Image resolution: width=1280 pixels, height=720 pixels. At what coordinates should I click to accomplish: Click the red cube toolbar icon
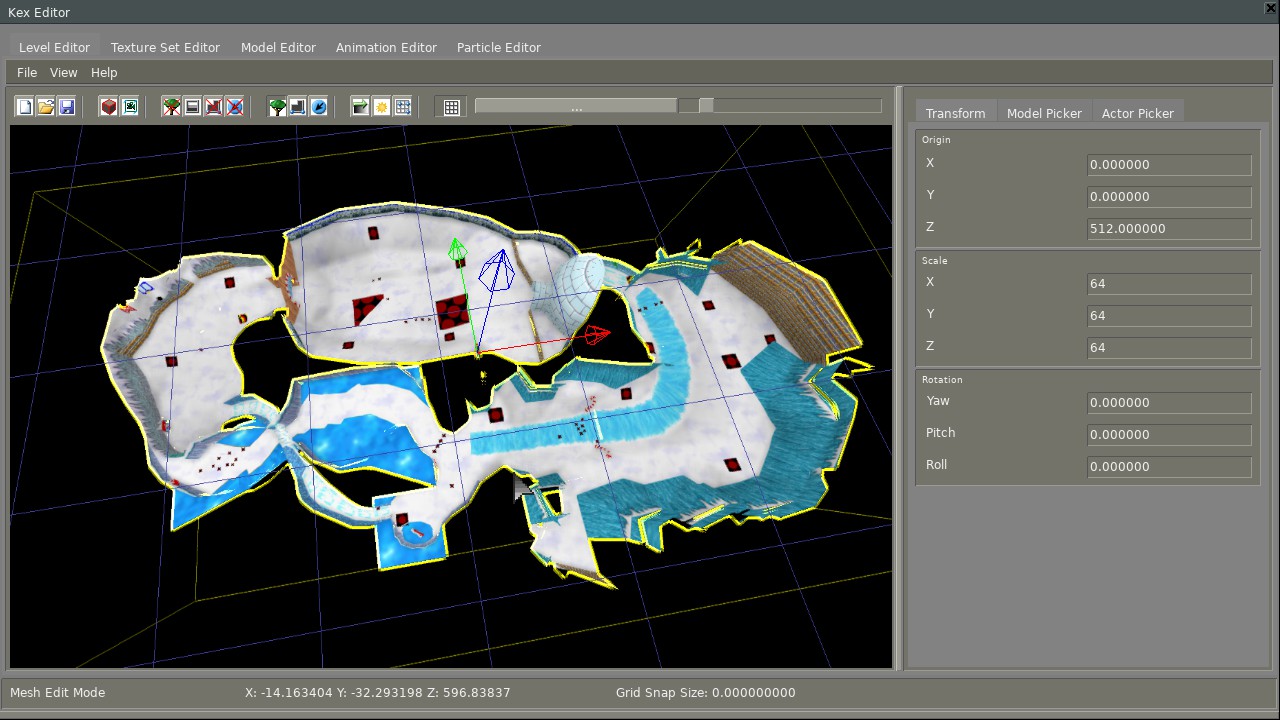click(x=109, y=107)
